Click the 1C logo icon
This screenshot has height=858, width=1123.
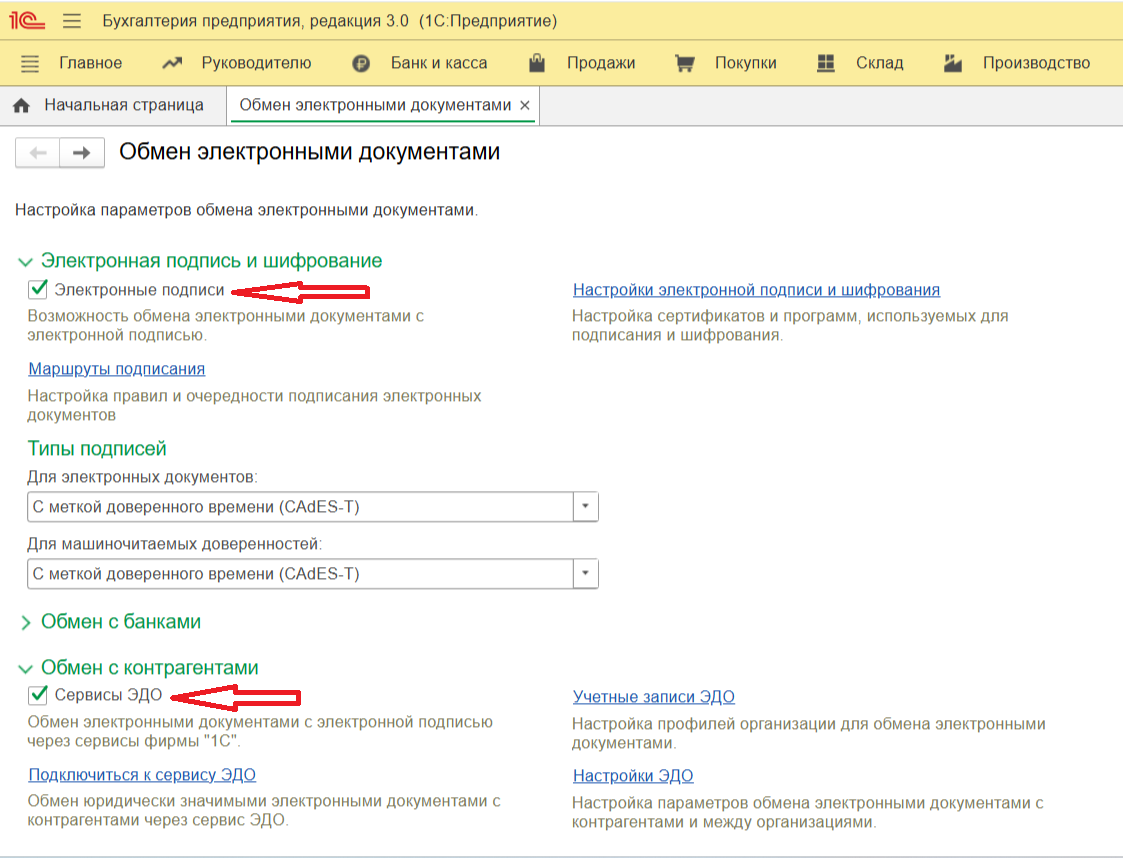24,21
